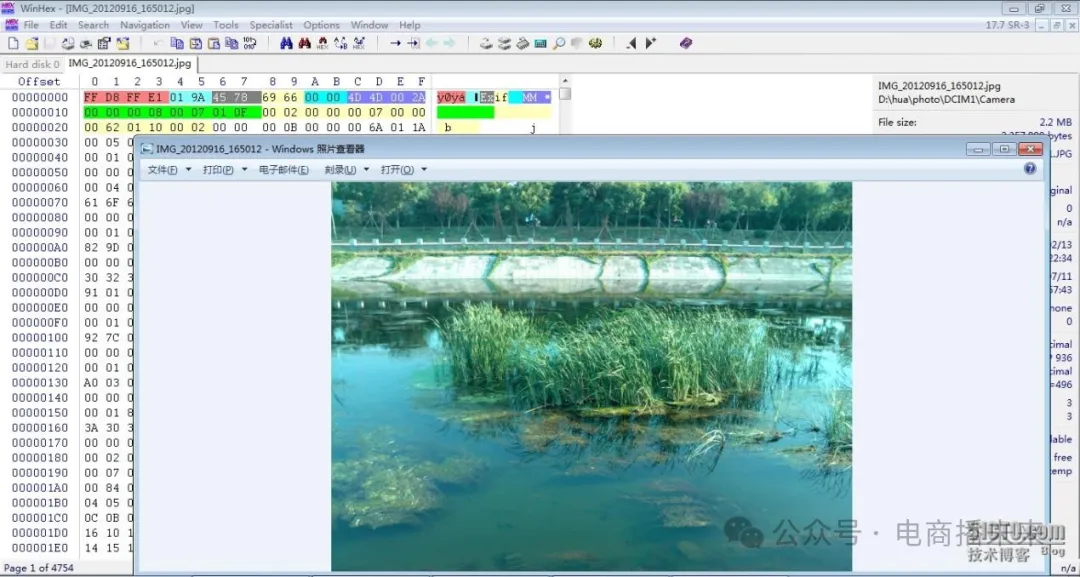This screenshot has height=577, width=1080.
Task: Open the purple help book icon
Action: [686, 43]
